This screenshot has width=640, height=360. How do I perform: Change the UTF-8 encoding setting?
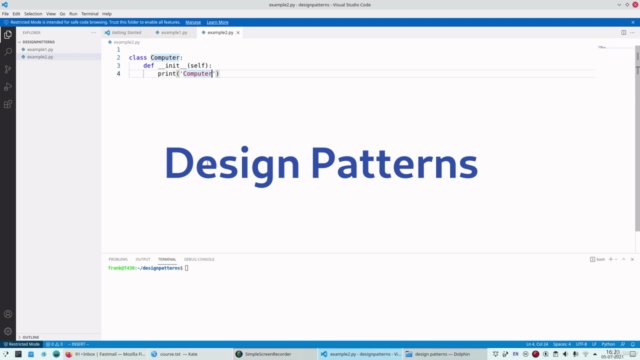tap(581, 344)
